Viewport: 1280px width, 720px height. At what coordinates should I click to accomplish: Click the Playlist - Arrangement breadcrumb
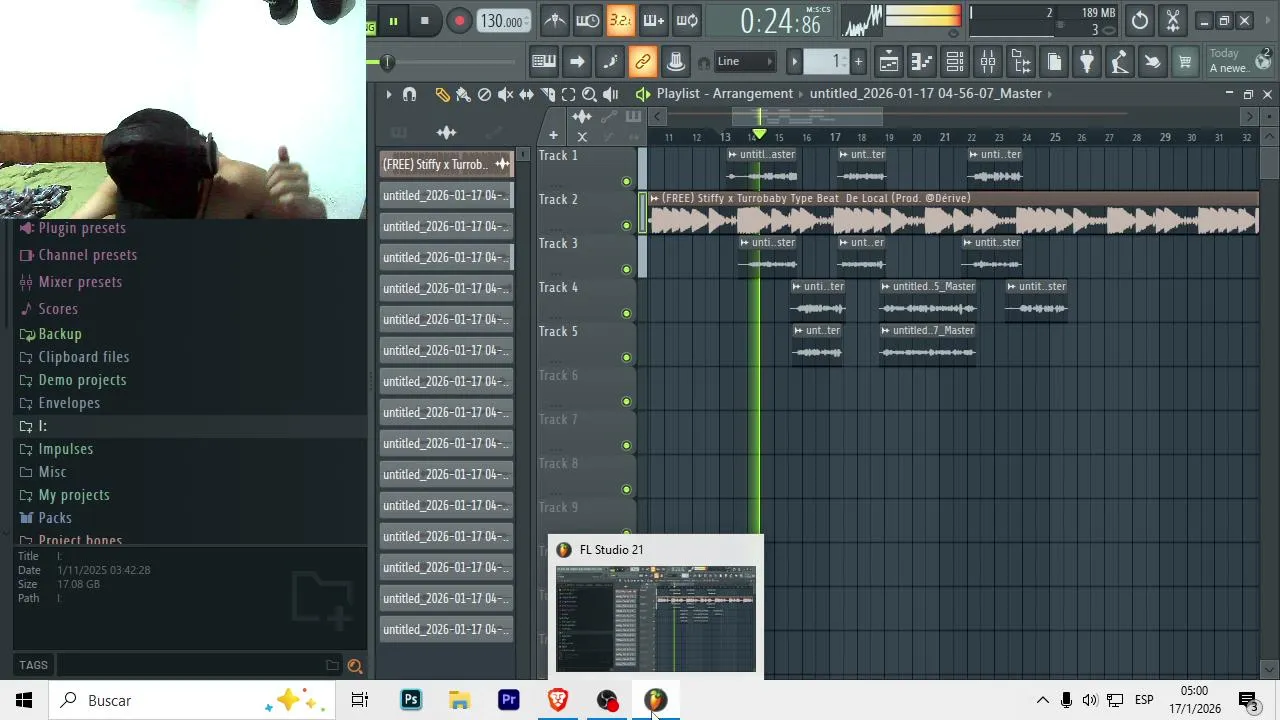click(725, 93)
